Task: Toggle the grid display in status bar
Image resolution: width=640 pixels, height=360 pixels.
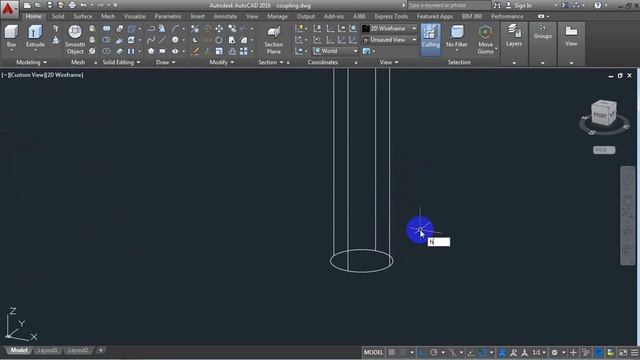Action: click(391, 352)
